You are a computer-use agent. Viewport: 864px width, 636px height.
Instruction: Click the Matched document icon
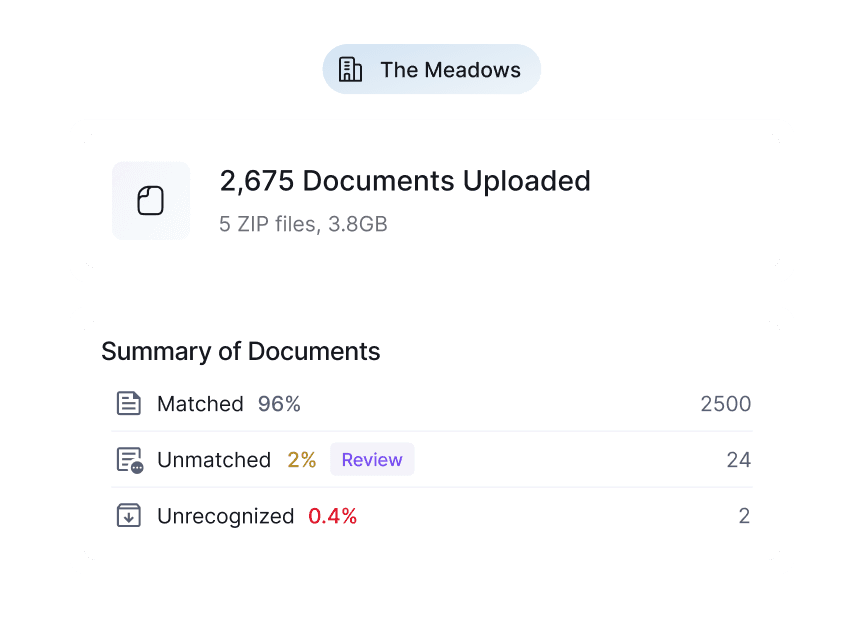pos(129,404)
